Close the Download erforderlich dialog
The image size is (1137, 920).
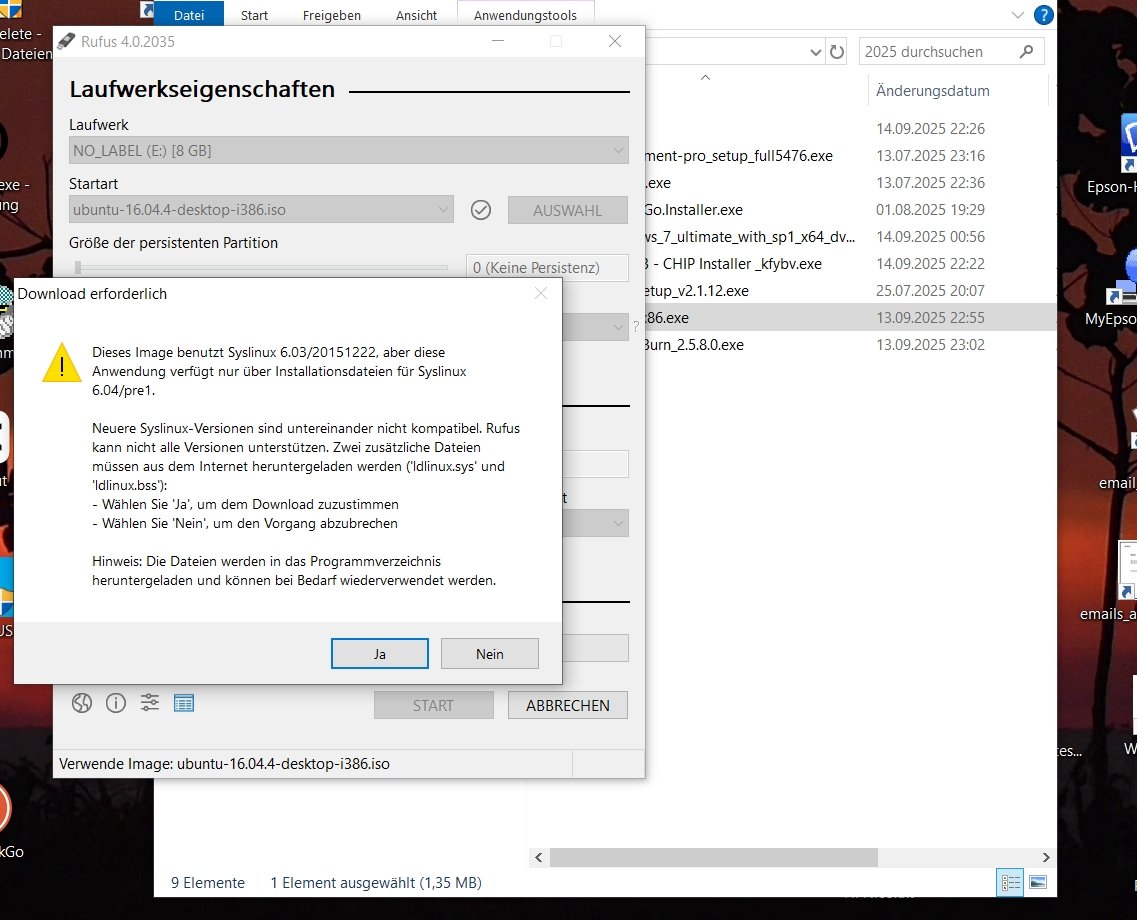click(541, 293)
